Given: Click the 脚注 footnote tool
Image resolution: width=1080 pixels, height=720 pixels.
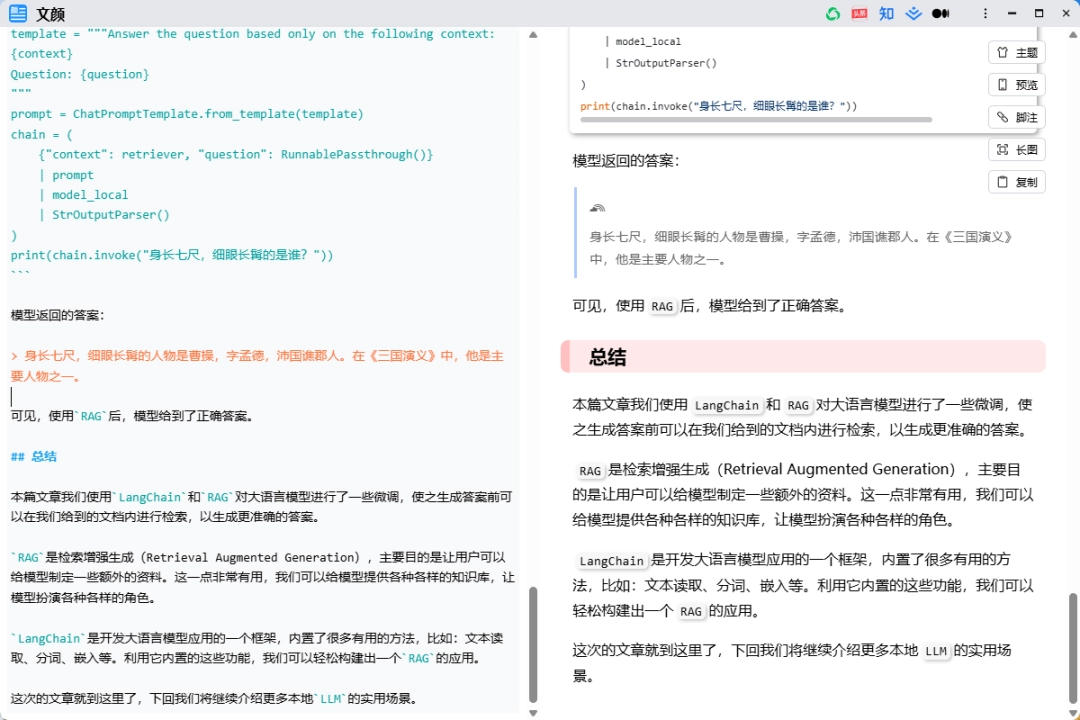Looking at the screenshot, I should click(1016, 117).
